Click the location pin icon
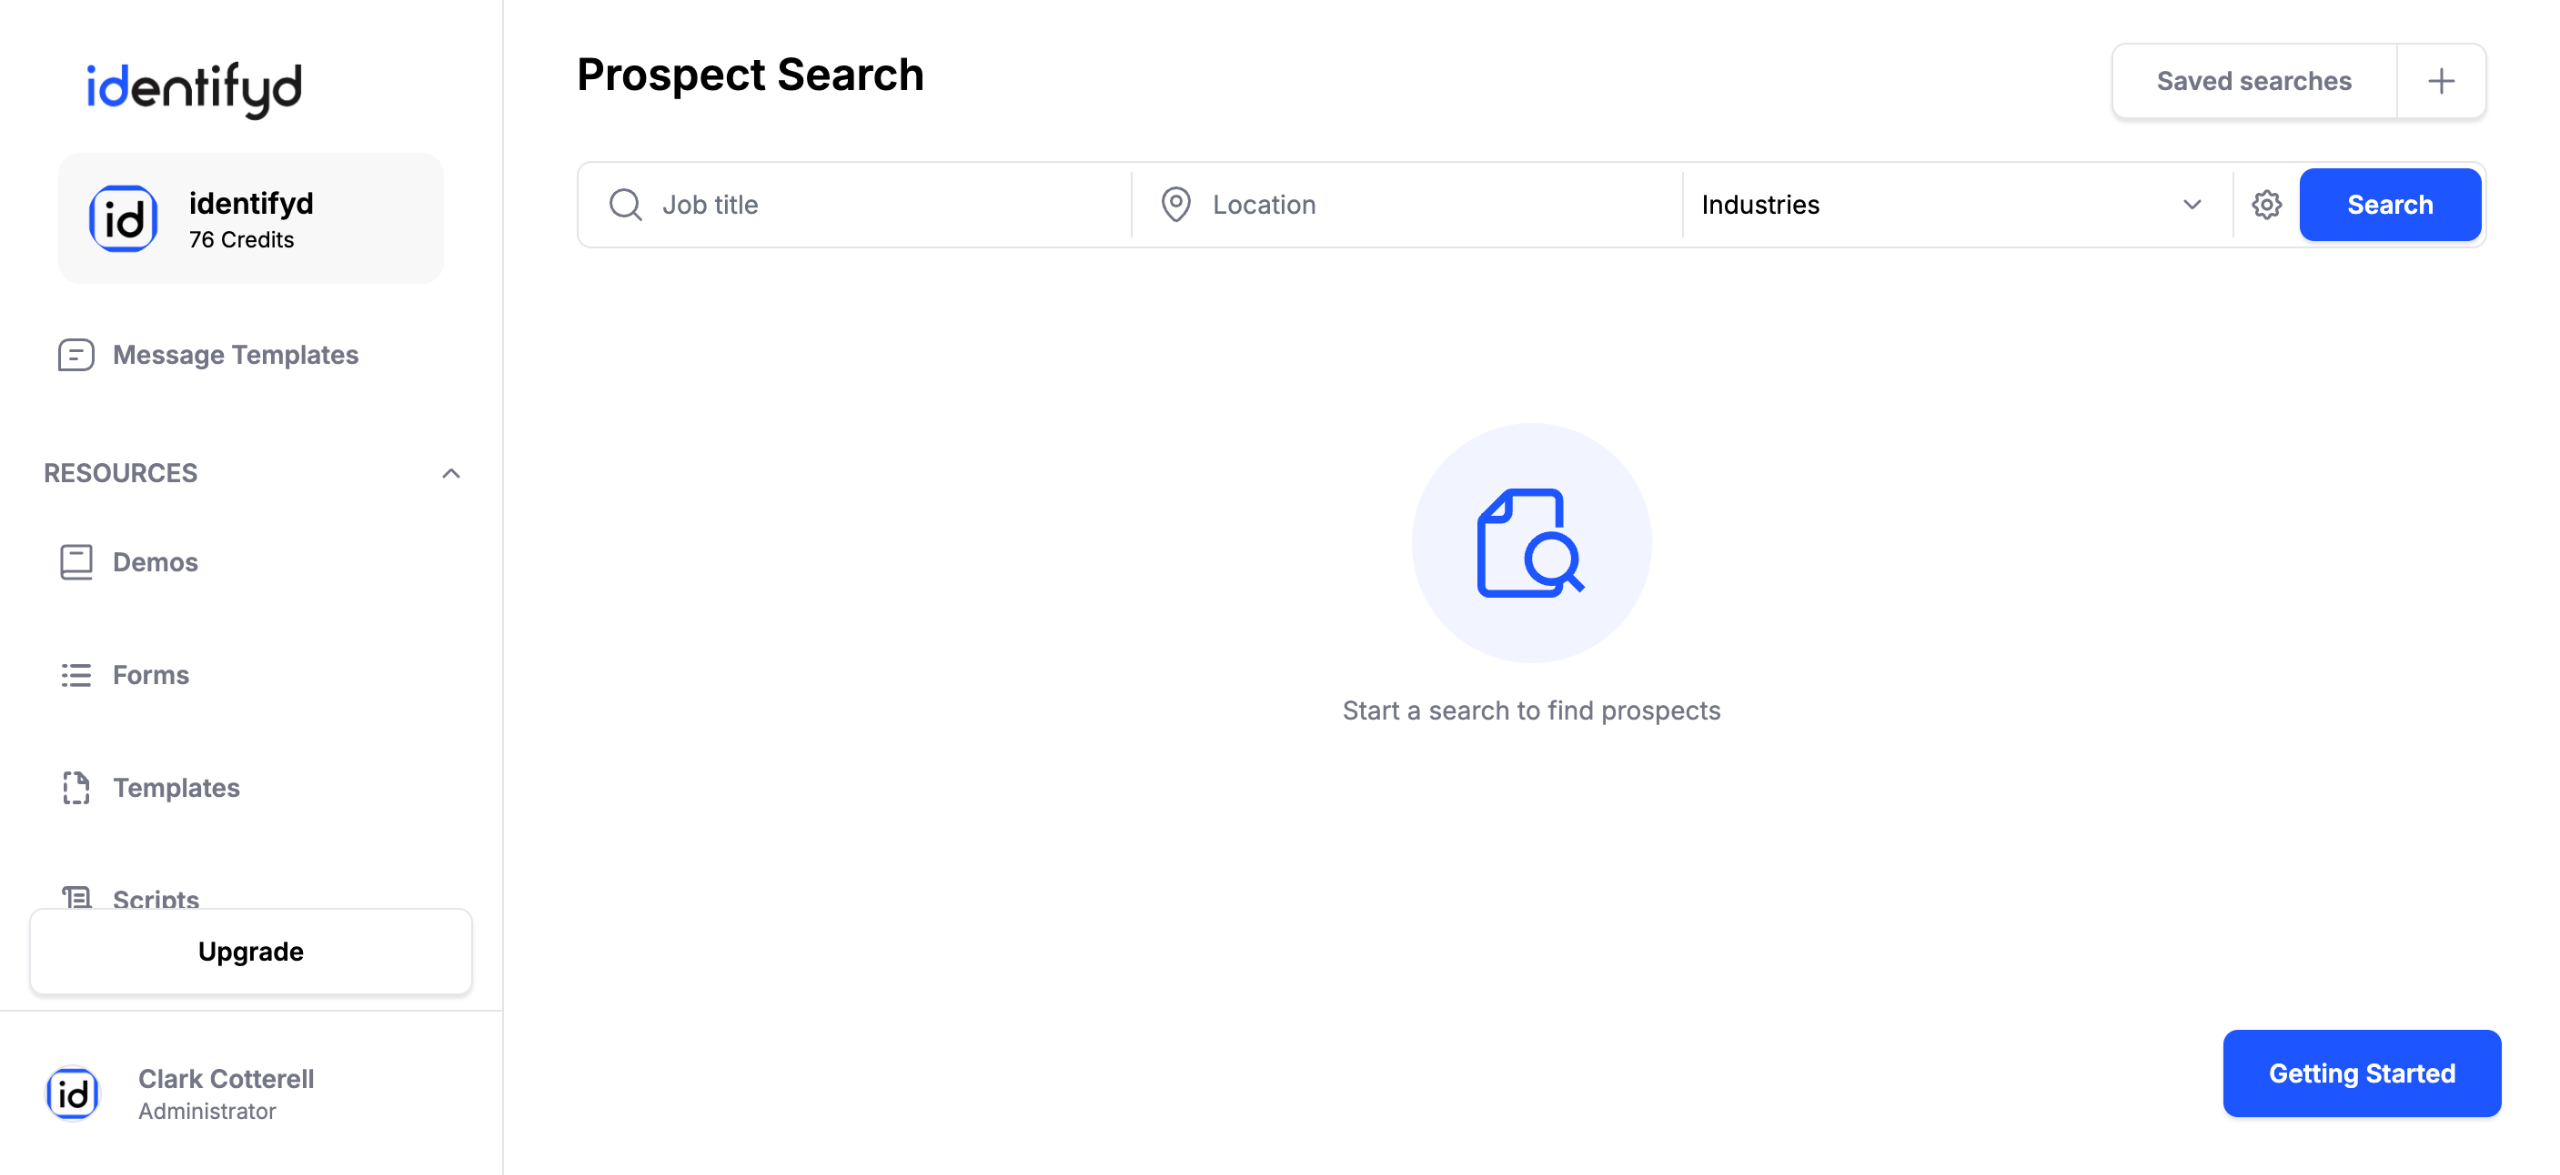This screenshot has height=1175, width=2560. pyautogui.click(x=1176, y=205)
